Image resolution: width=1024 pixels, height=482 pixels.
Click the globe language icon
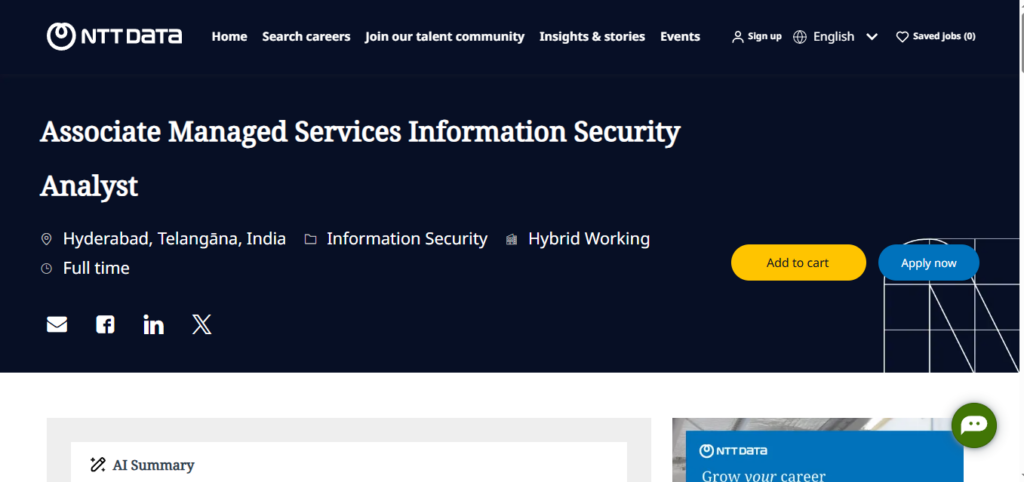click(799, 37)
